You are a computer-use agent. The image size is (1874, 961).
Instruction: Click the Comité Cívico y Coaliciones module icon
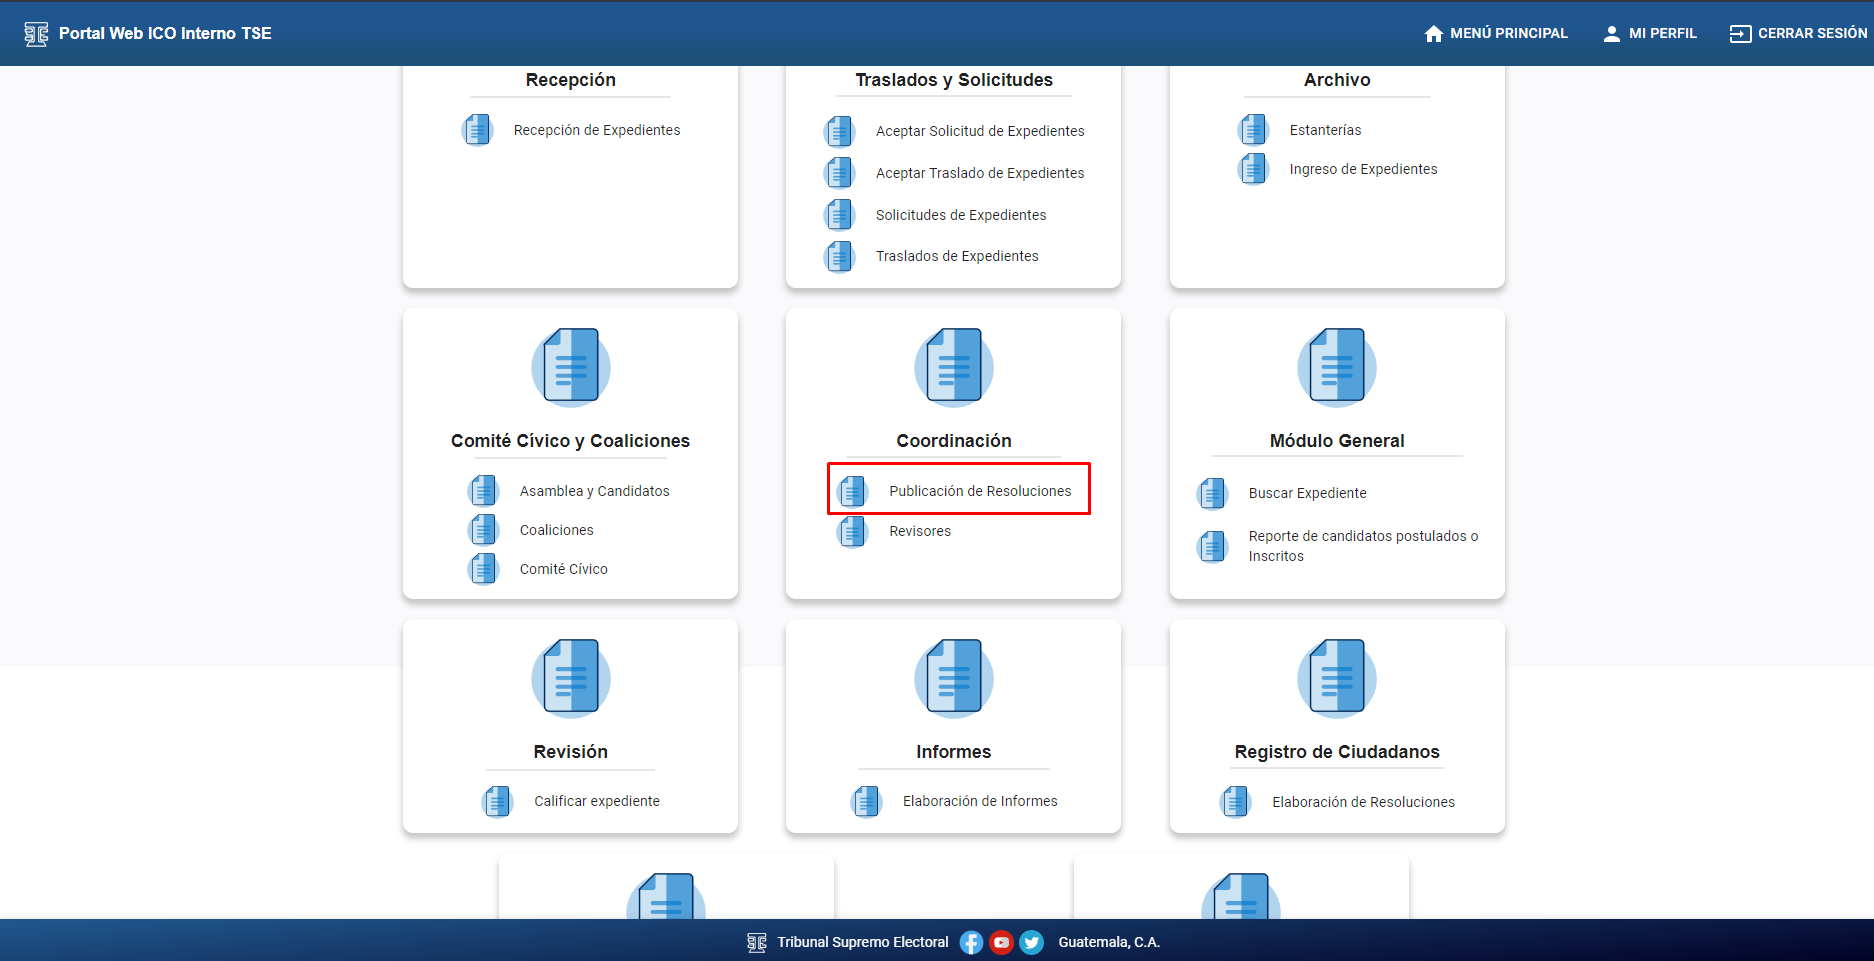pos(570,366)
